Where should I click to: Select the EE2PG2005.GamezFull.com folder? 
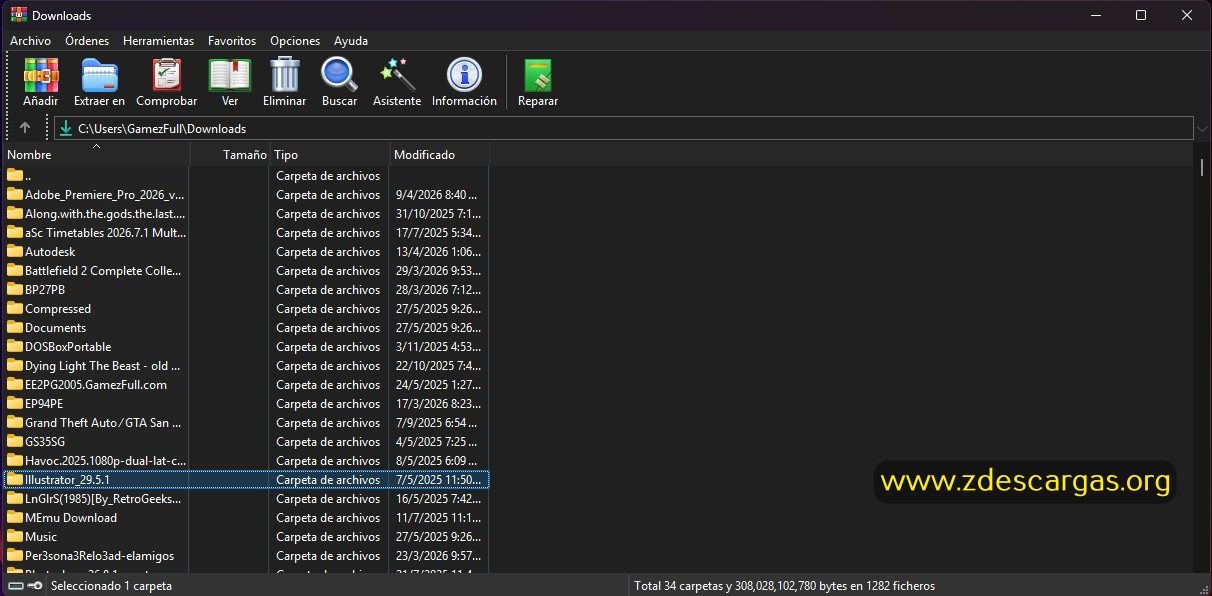pos(246,384)
